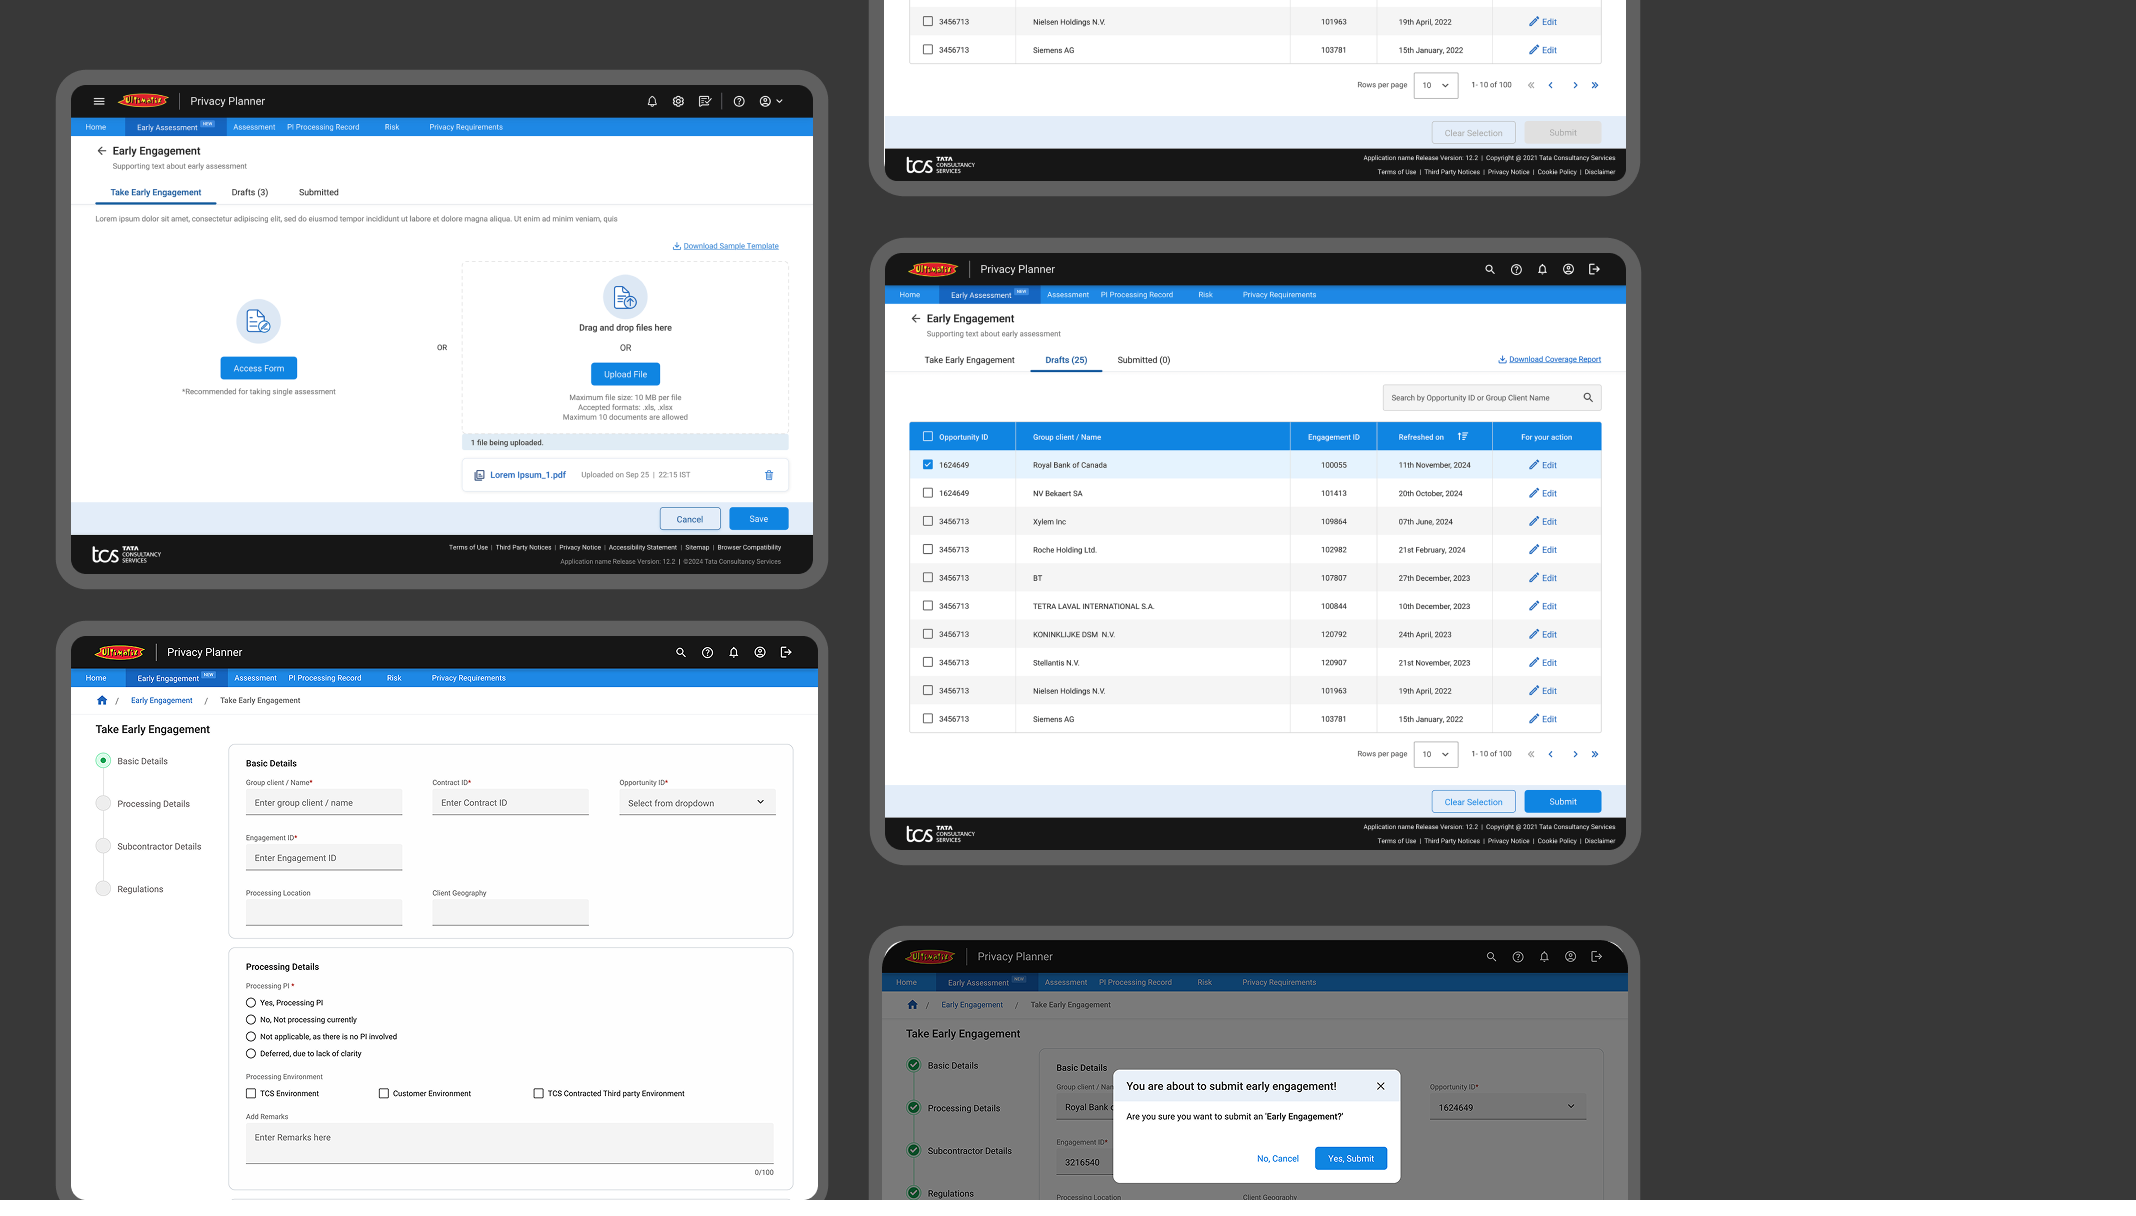Open the hamburger menu beside the logo
Image resolution: width=2136 pixels, height=1216 pixels.
[x=99, y=101]
